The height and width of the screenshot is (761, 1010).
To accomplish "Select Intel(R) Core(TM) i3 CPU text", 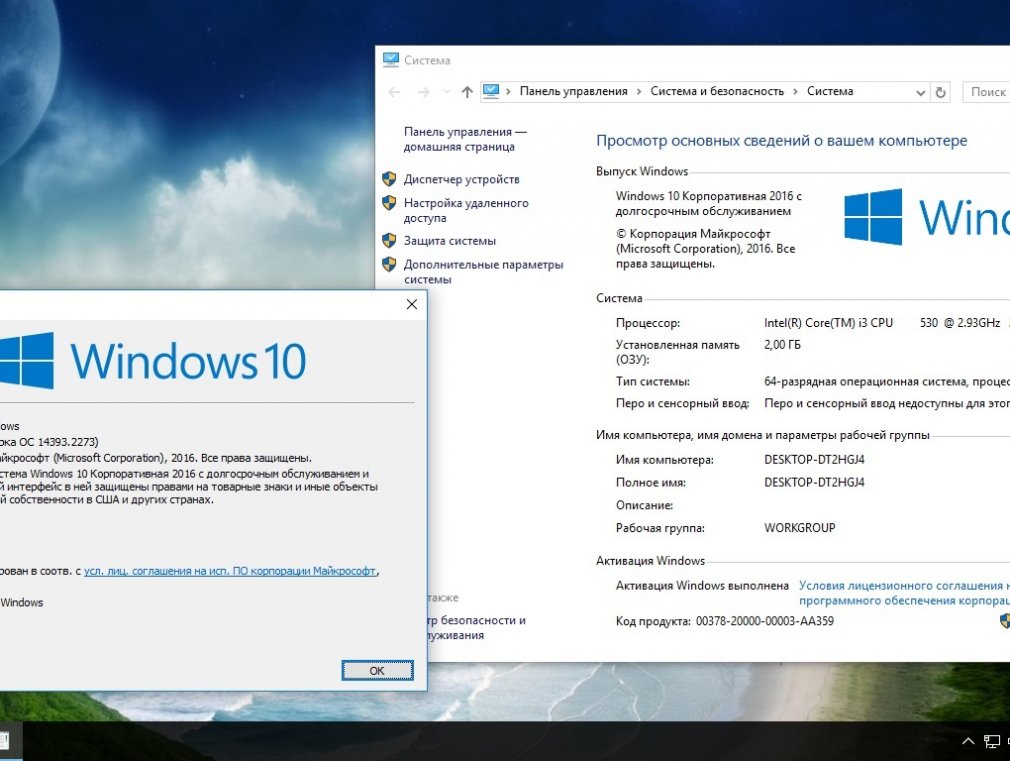I will click(x=828, y=323).
